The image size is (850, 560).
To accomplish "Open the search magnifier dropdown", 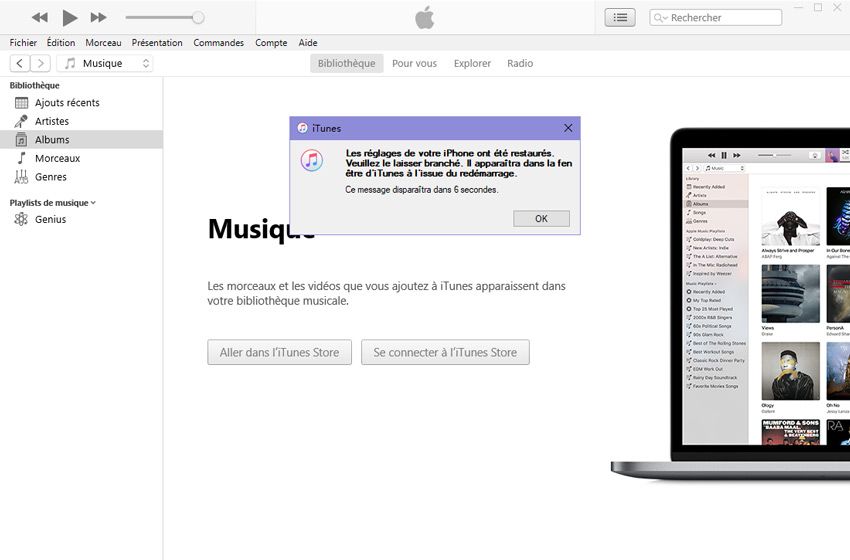I will (x=661, y=18).
